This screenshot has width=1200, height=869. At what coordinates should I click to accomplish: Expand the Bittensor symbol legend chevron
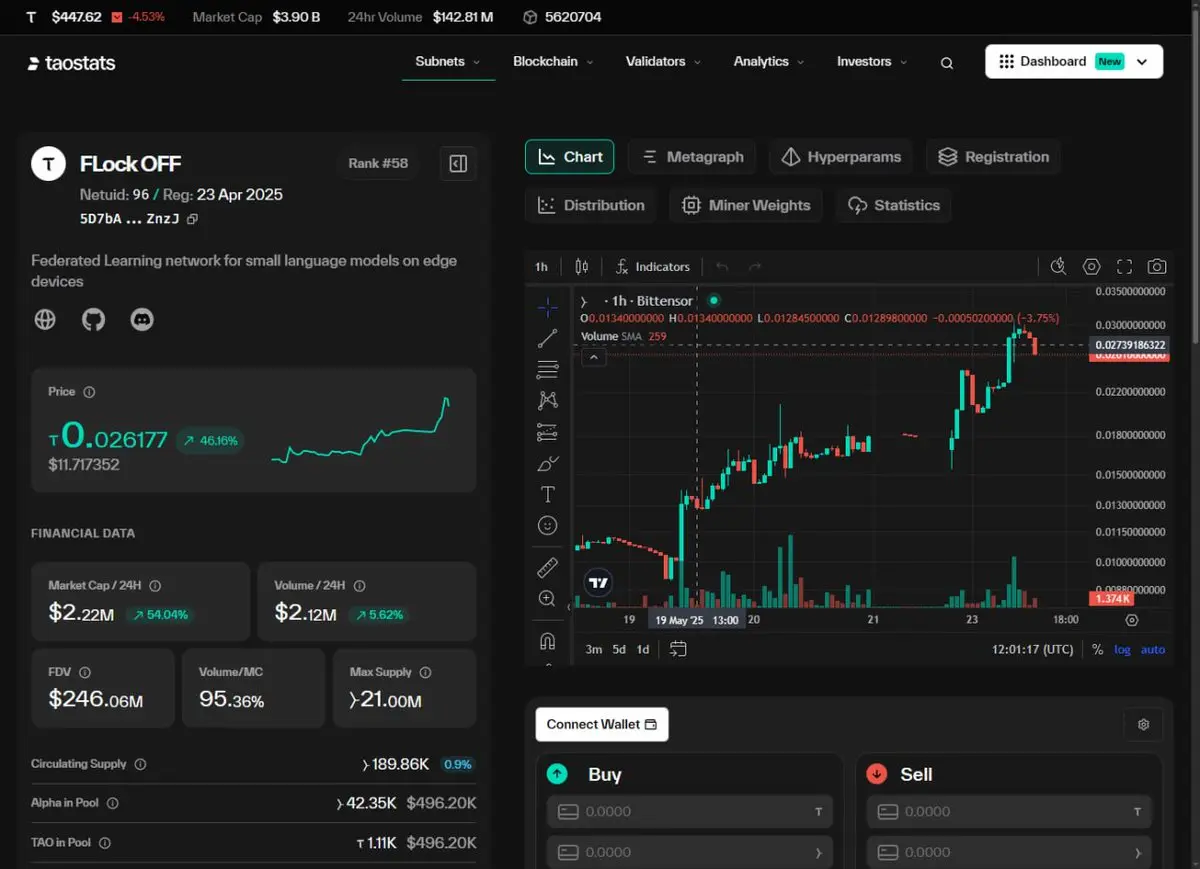pos(583,301)
